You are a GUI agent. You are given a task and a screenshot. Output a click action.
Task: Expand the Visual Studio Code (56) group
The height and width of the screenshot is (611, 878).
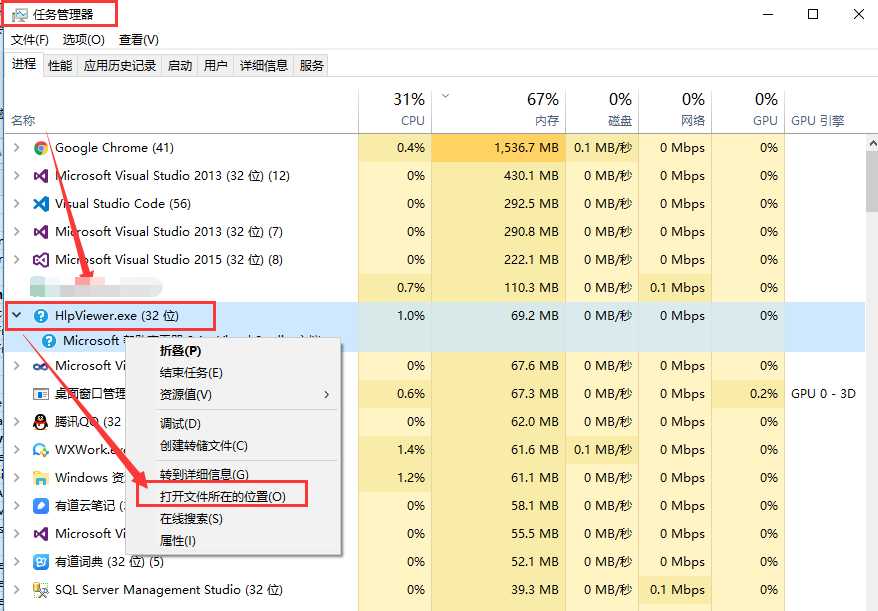pyautogui.click(x=17, y=204)
